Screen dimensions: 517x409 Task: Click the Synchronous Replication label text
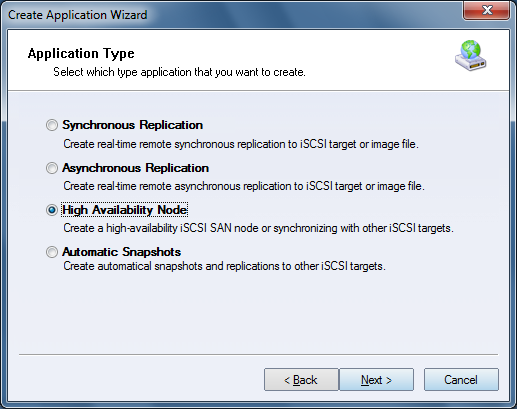(x=132, y=125)
